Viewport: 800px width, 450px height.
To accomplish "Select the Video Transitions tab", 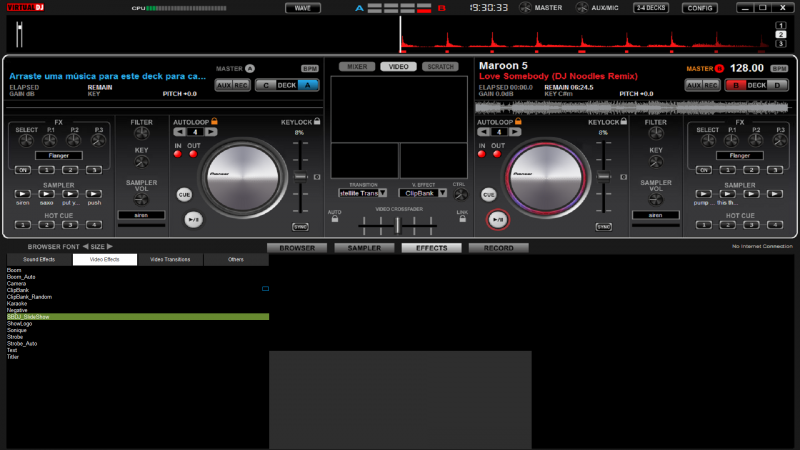I will pos(170,260).
